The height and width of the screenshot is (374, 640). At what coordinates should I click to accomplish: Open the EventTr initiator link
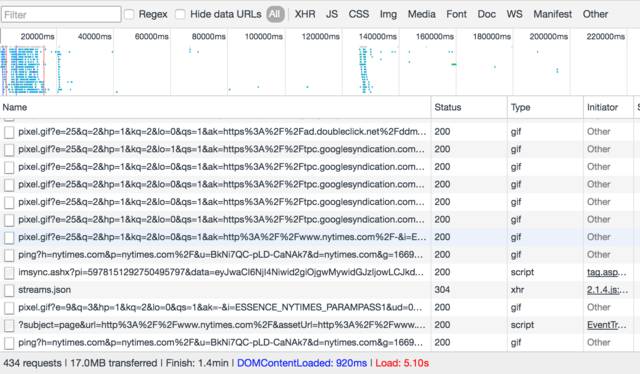607,325
